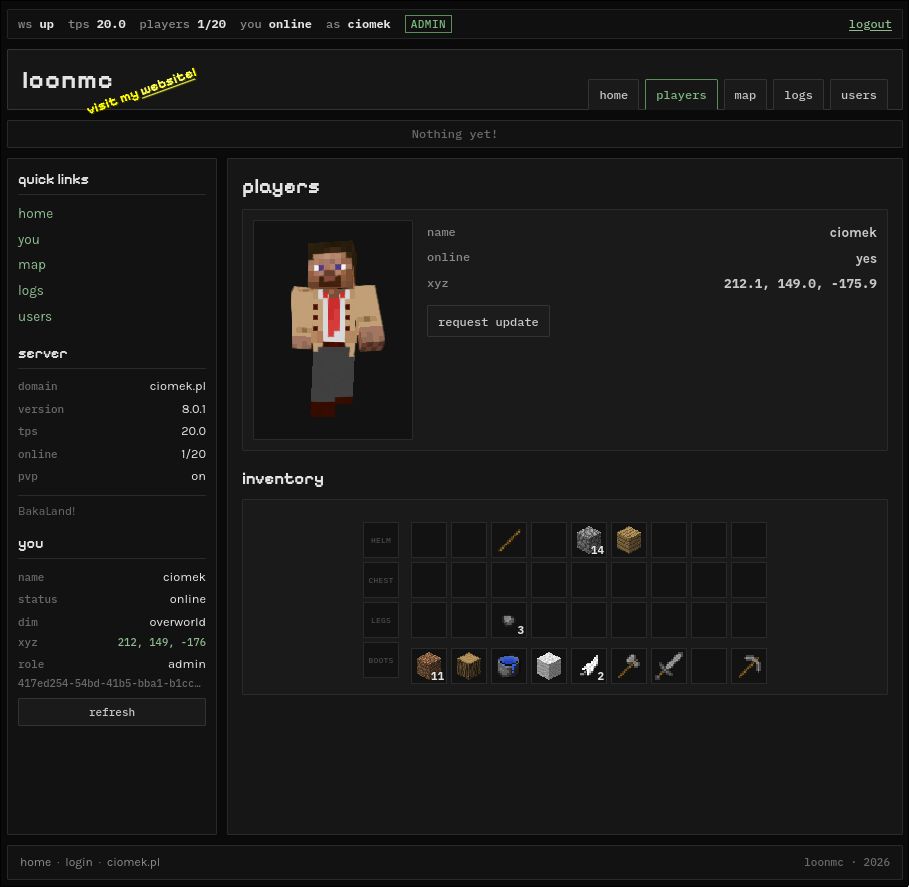Open the map quick link
Screen dimensions: 909x887
point(31,265)
